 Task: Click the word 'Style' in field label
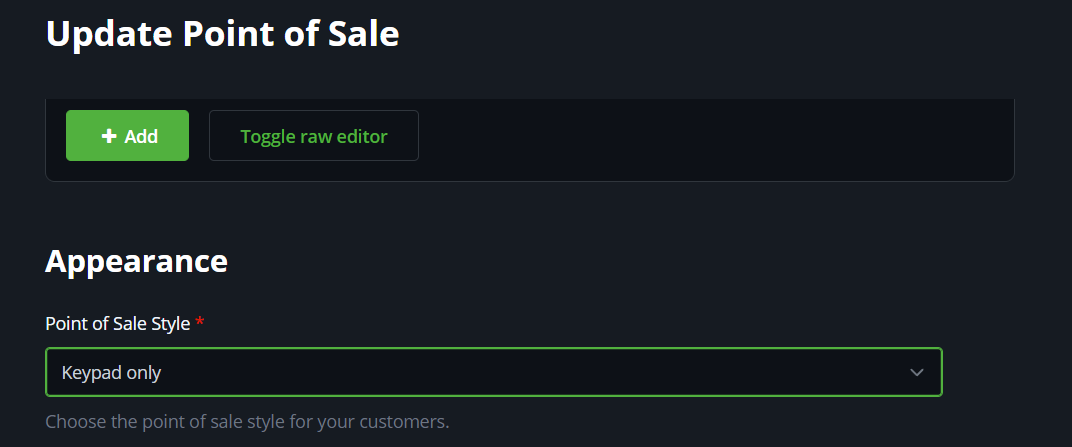[x=168, y=323]
